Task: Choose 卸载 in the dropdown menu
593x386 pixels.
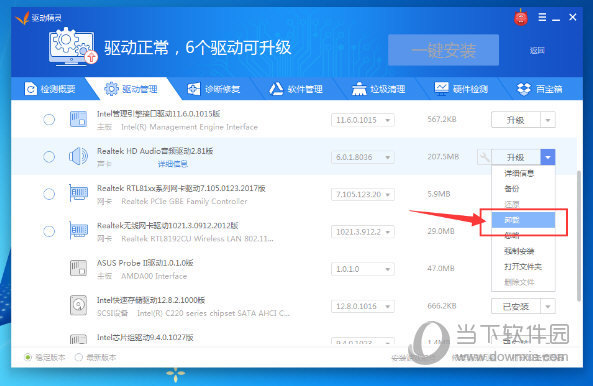Action: coord(523,220)
